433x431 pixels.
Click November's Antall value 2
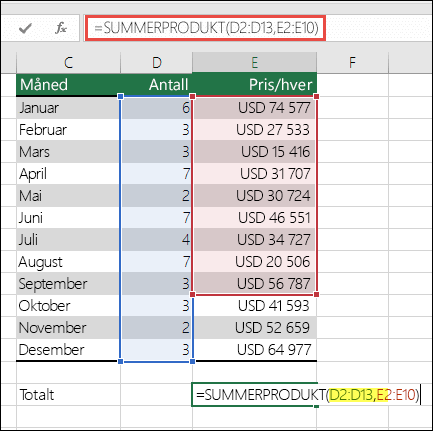pos(157,328)
